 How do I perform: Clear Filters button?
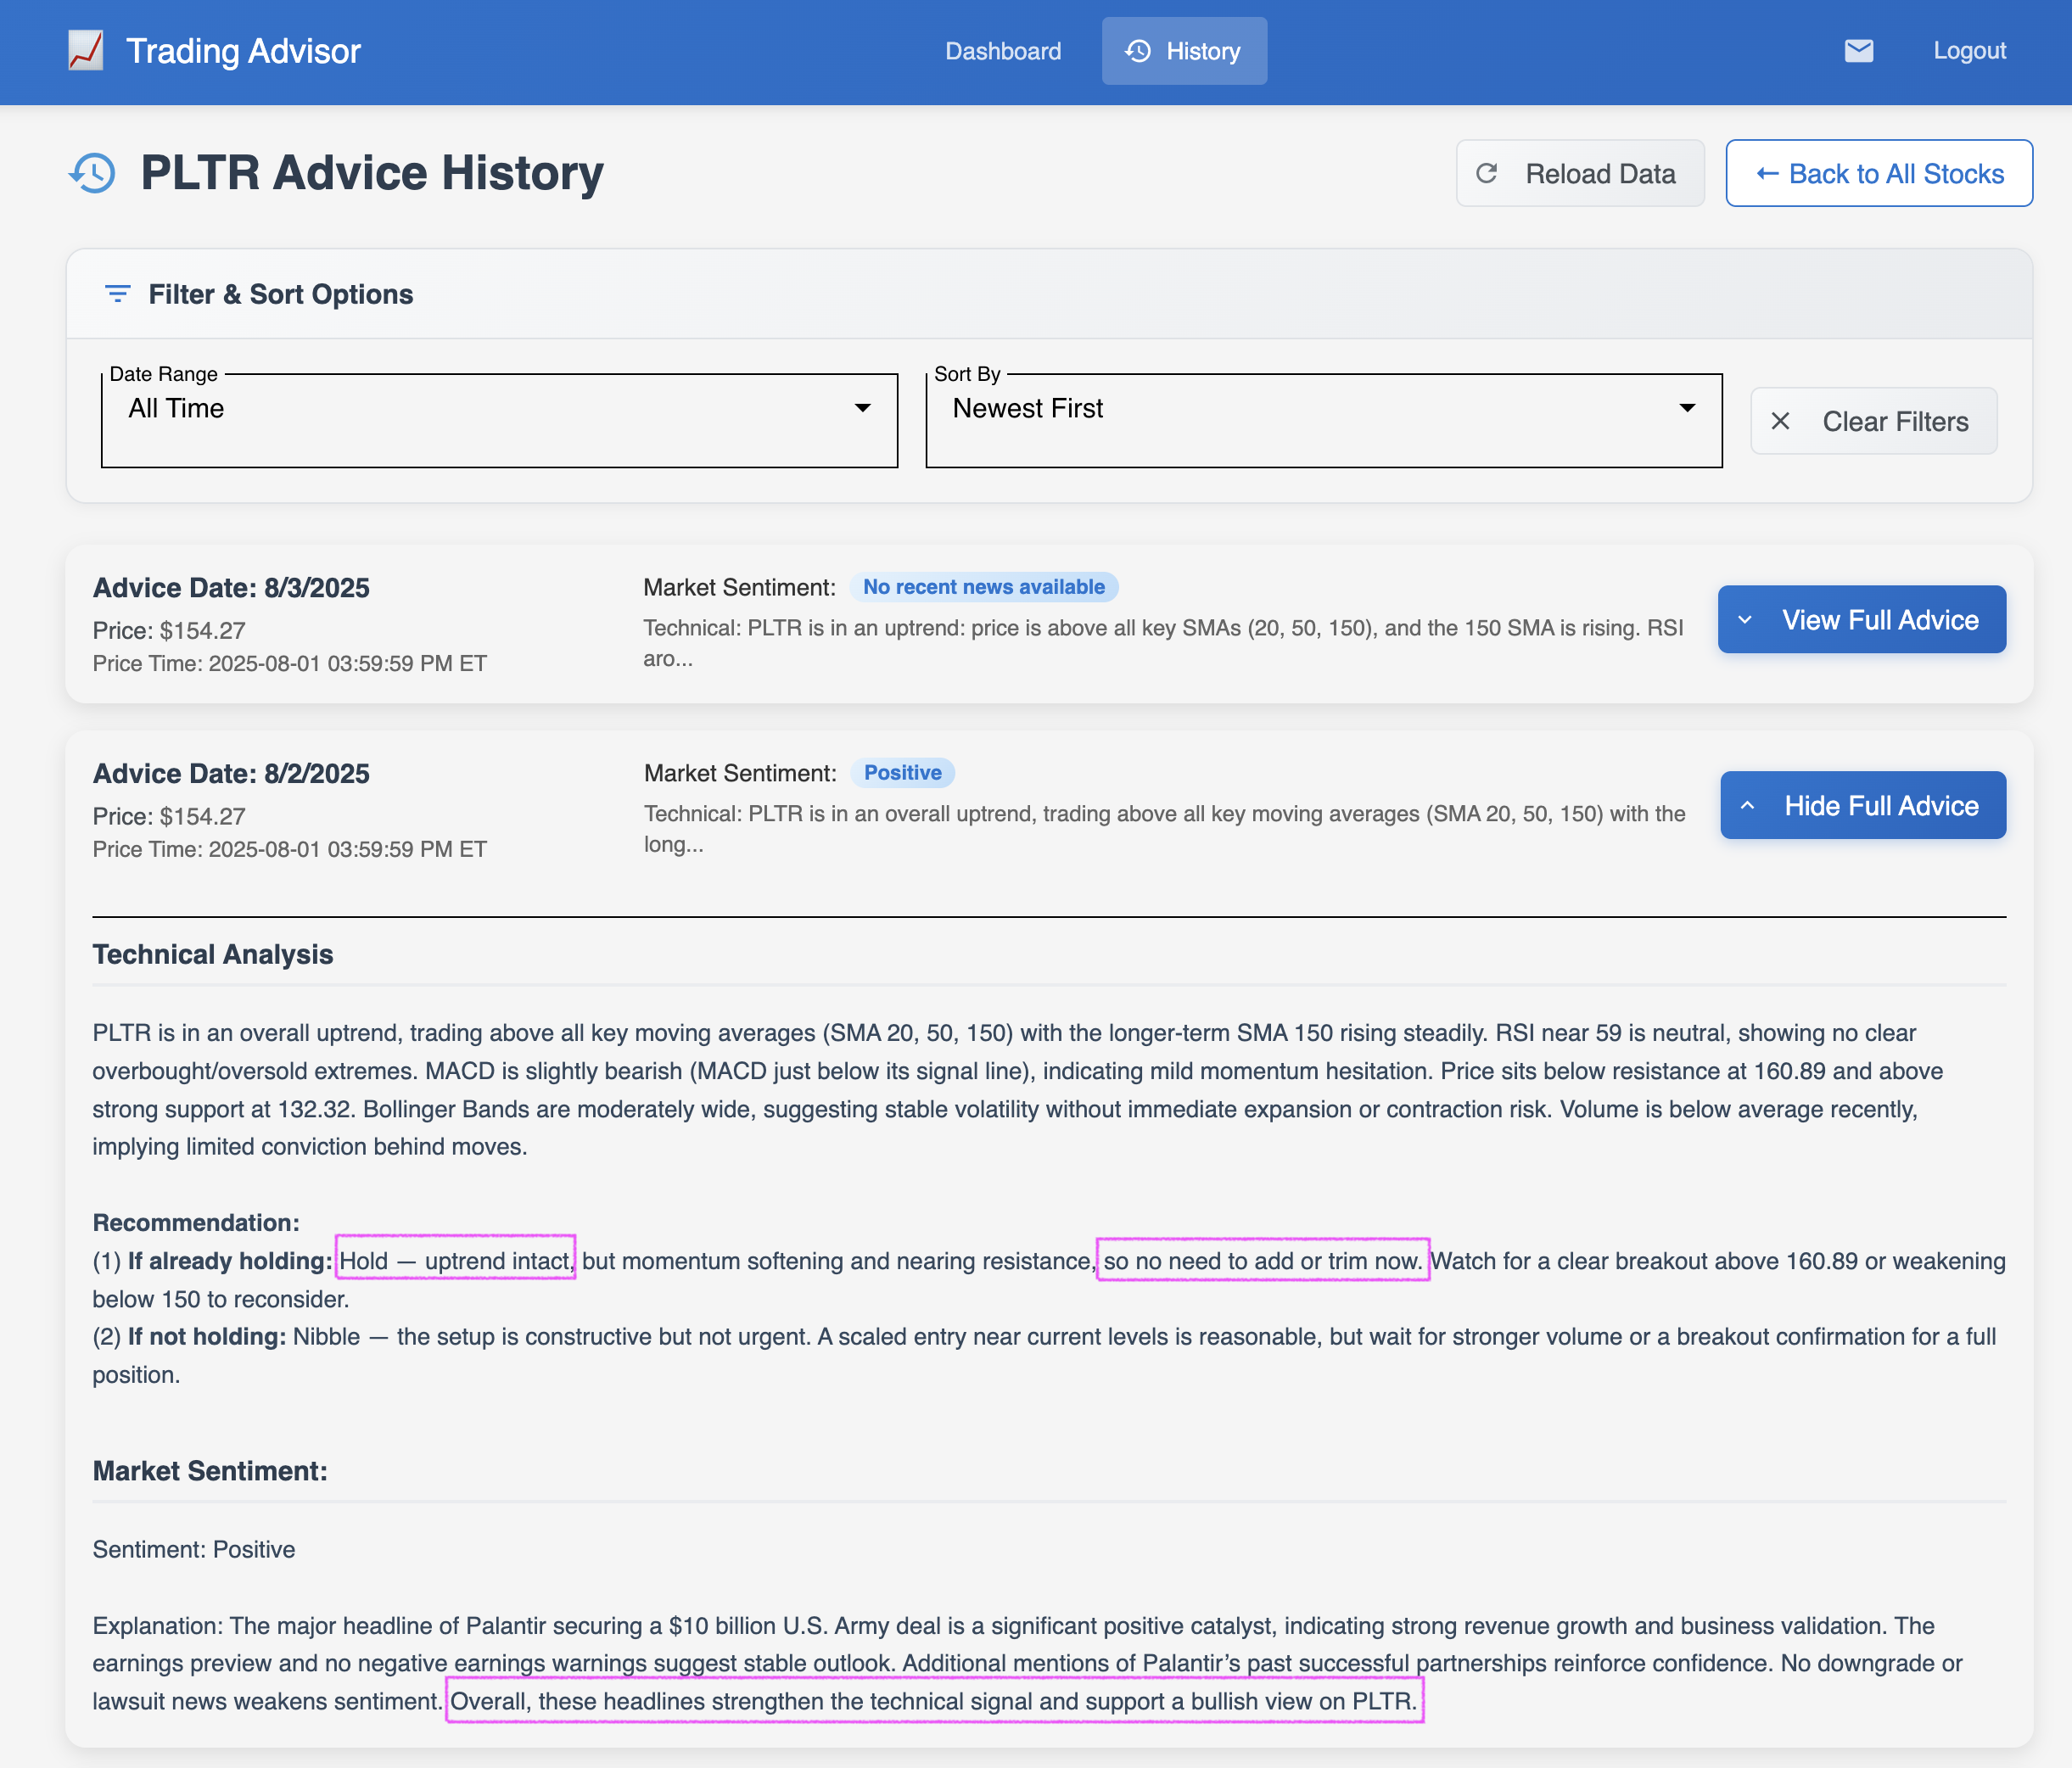coord(1873,421)
